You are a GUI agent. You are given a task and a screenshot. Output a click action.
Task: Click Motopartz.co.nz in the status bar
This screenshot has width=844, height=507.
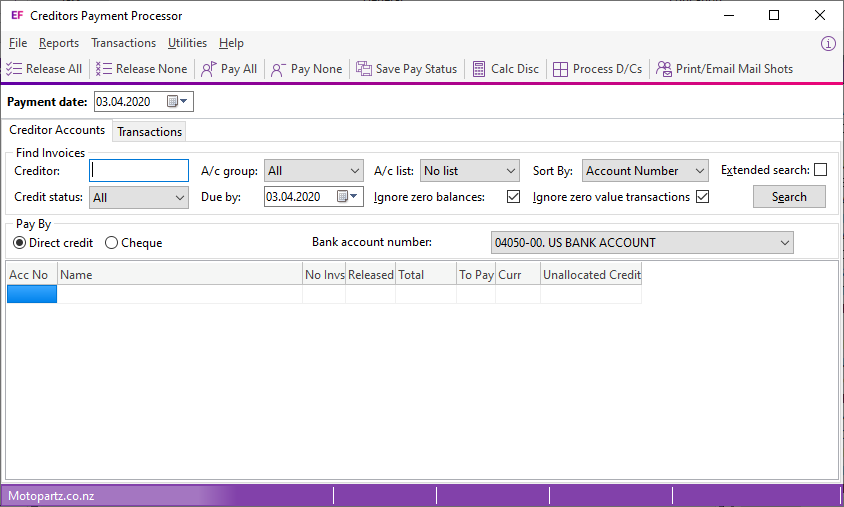[x=51, y=496]
